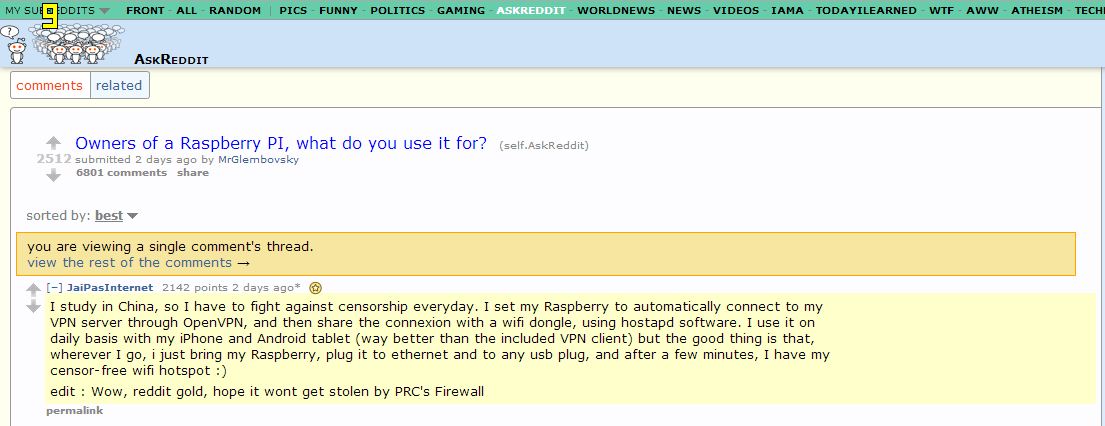Viewport: 1105px width, 426px height.
Task: Click the AskReddit crowd header image
Action: click(x=76, y=44)
